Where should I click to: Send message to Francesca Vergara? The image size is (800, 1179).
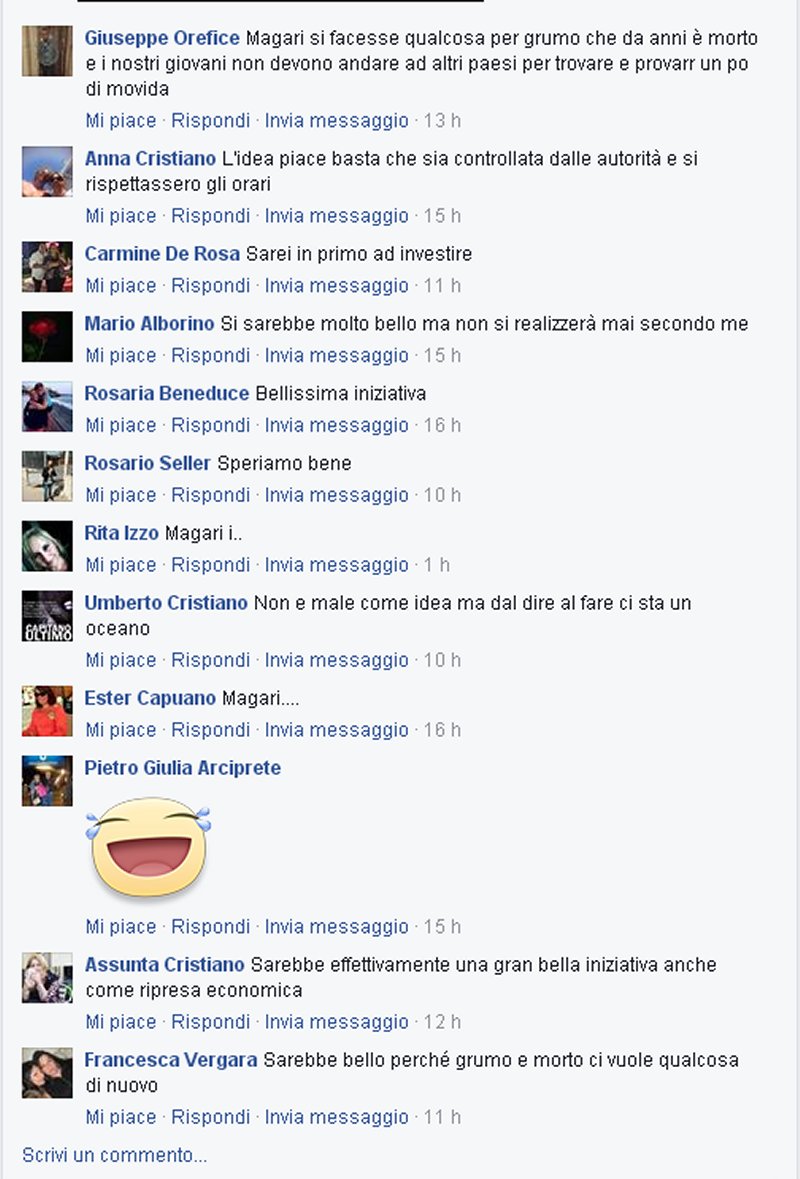(336, 1117)
